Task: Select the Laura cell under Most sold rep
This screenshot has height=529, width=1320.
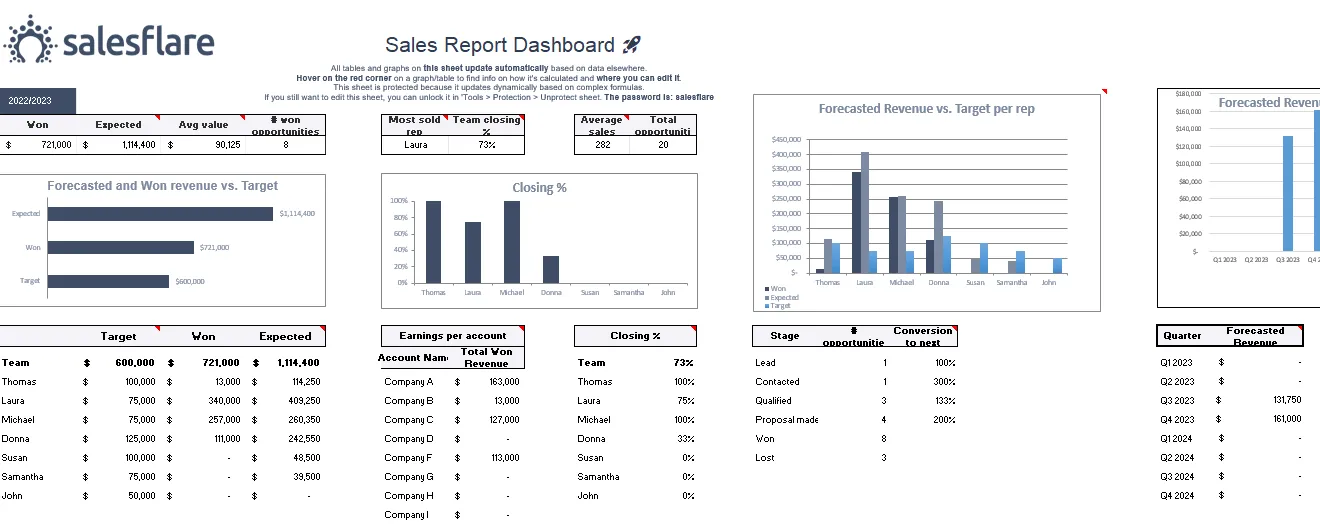Action: click(x=415, y=145)
